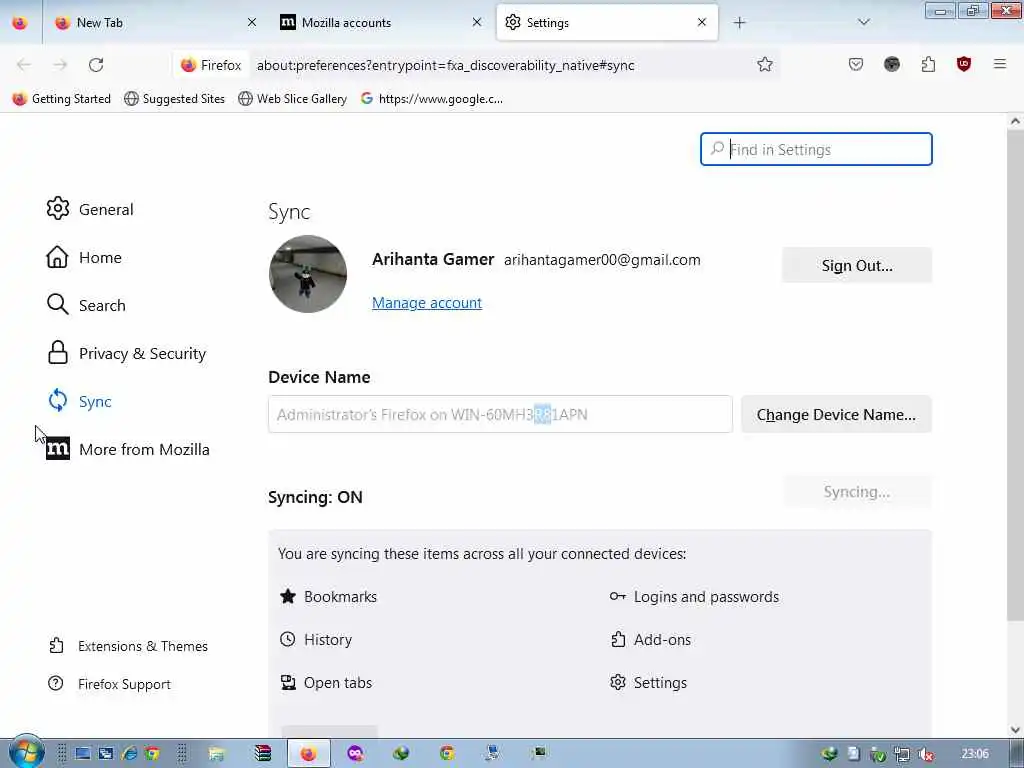Close the Mozilla accounts tab

tap(477, 22)
